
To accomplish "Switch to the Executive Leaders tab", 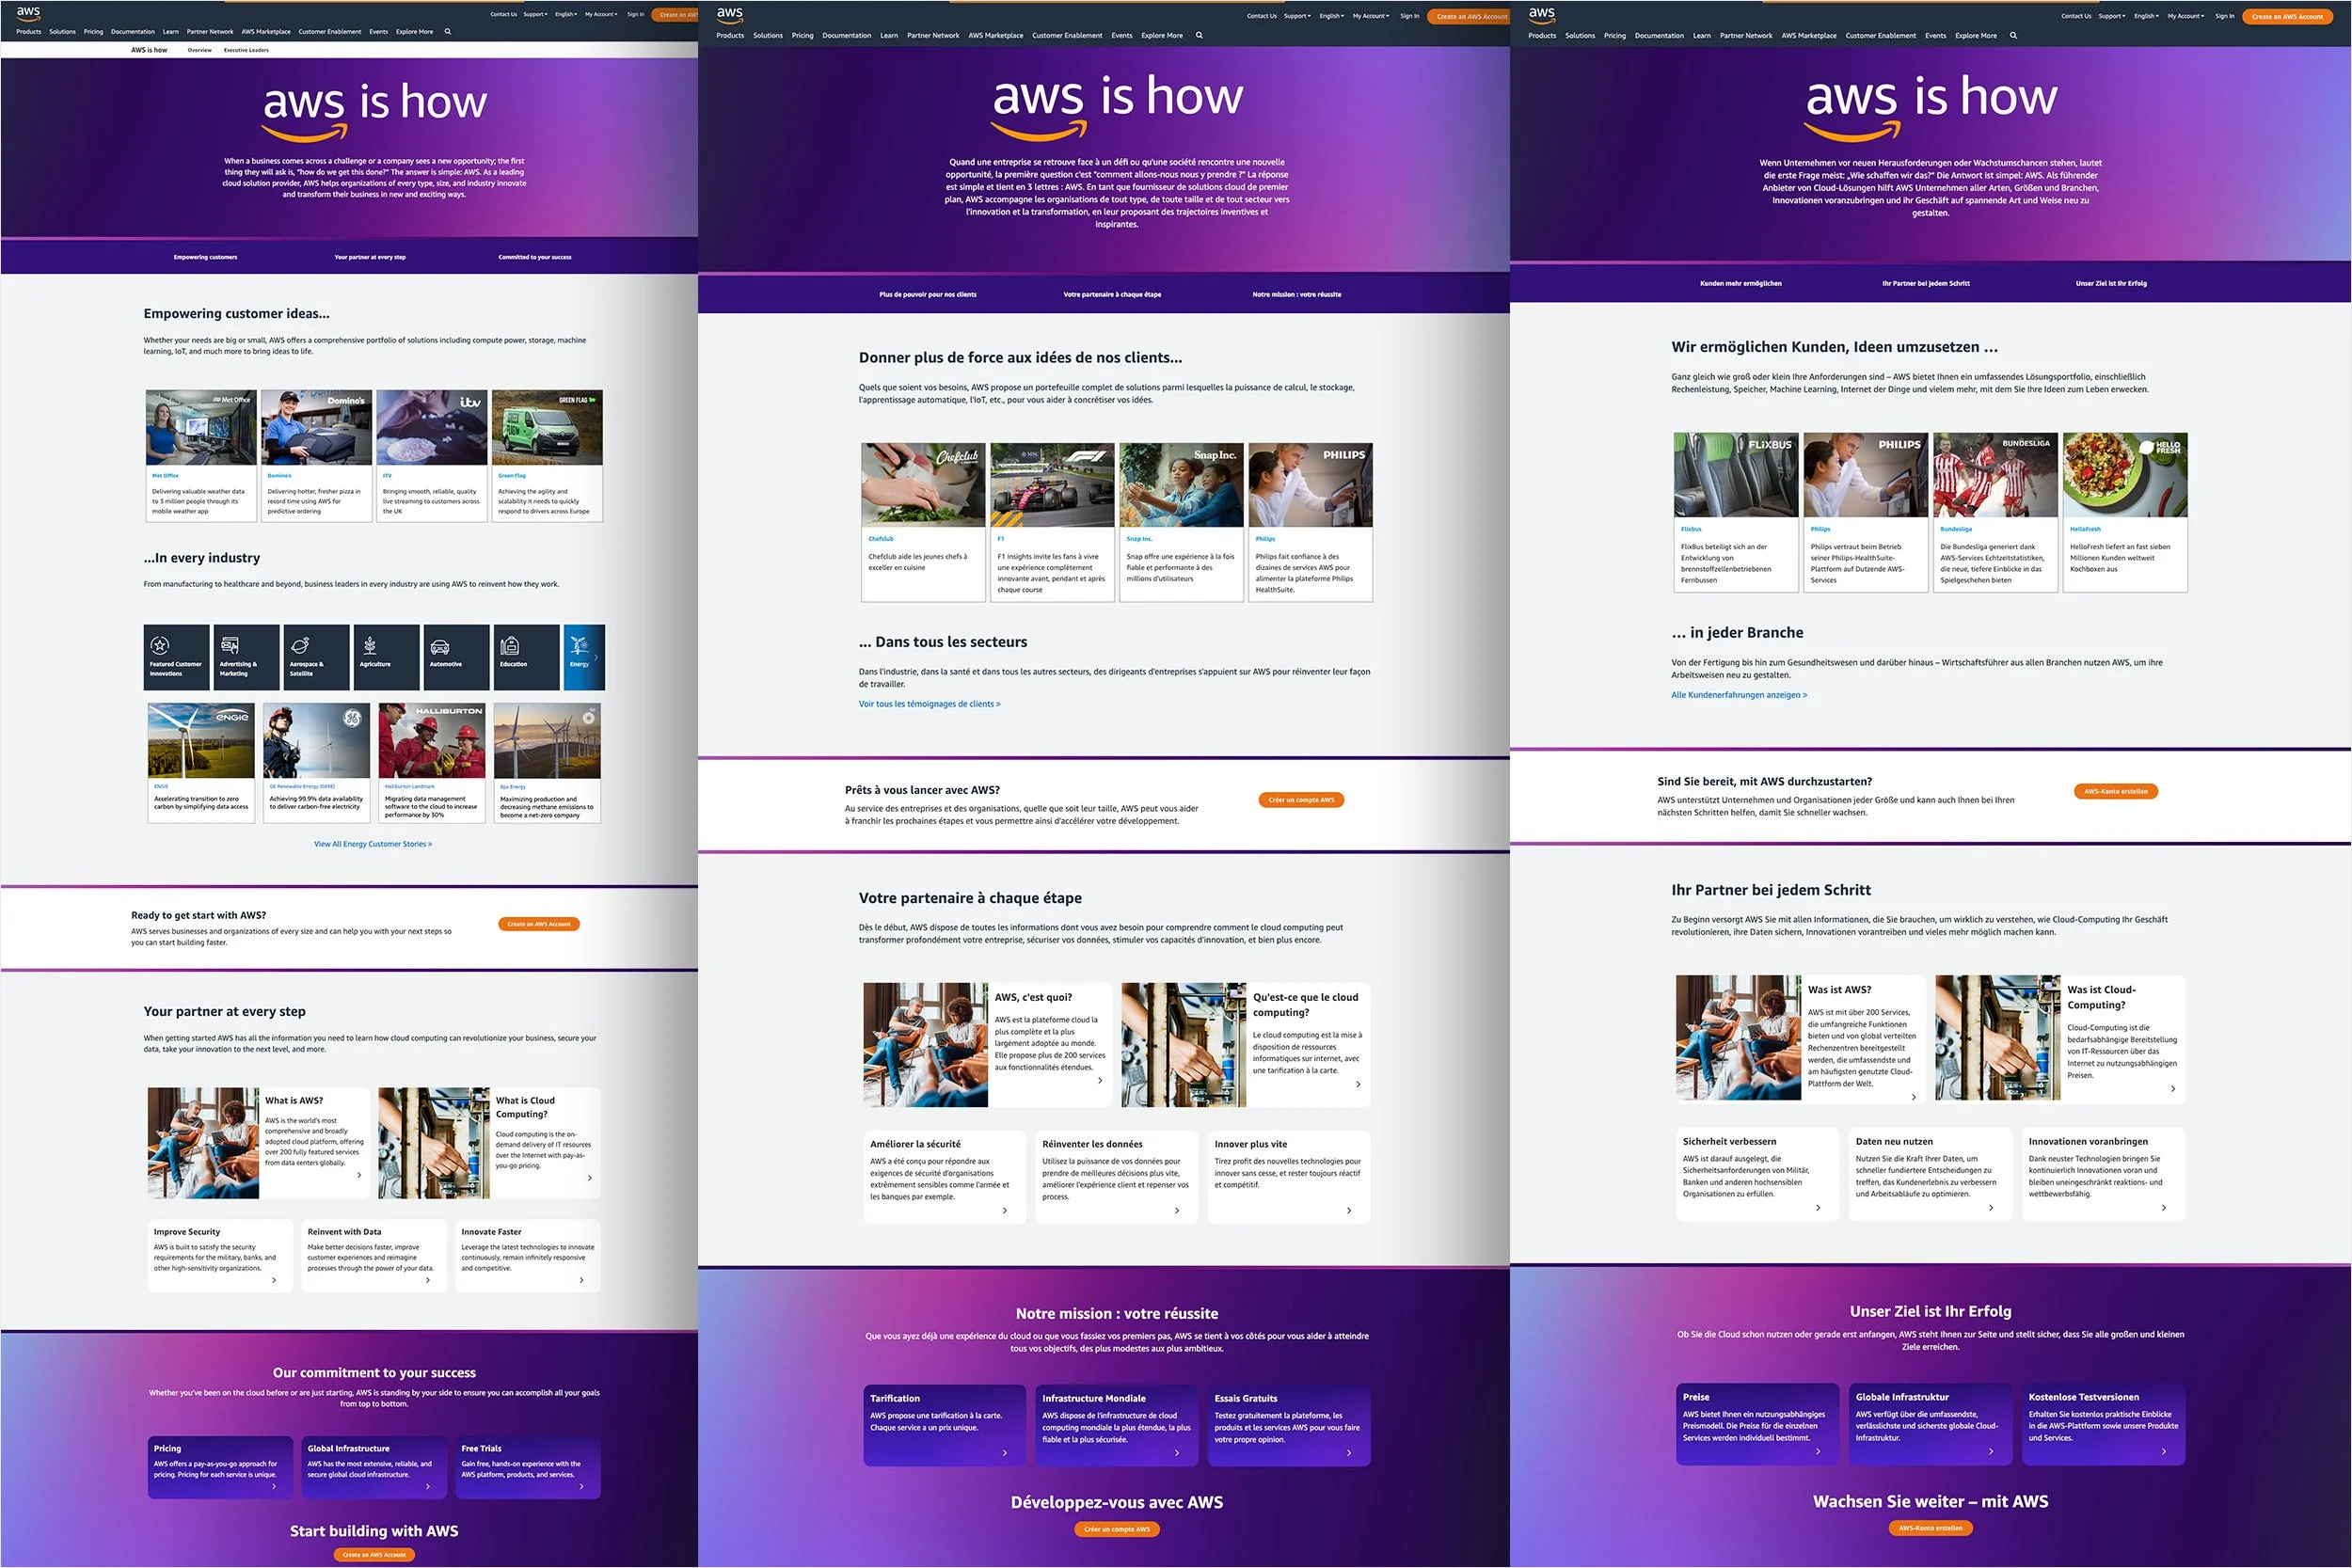I will (246, 50).
